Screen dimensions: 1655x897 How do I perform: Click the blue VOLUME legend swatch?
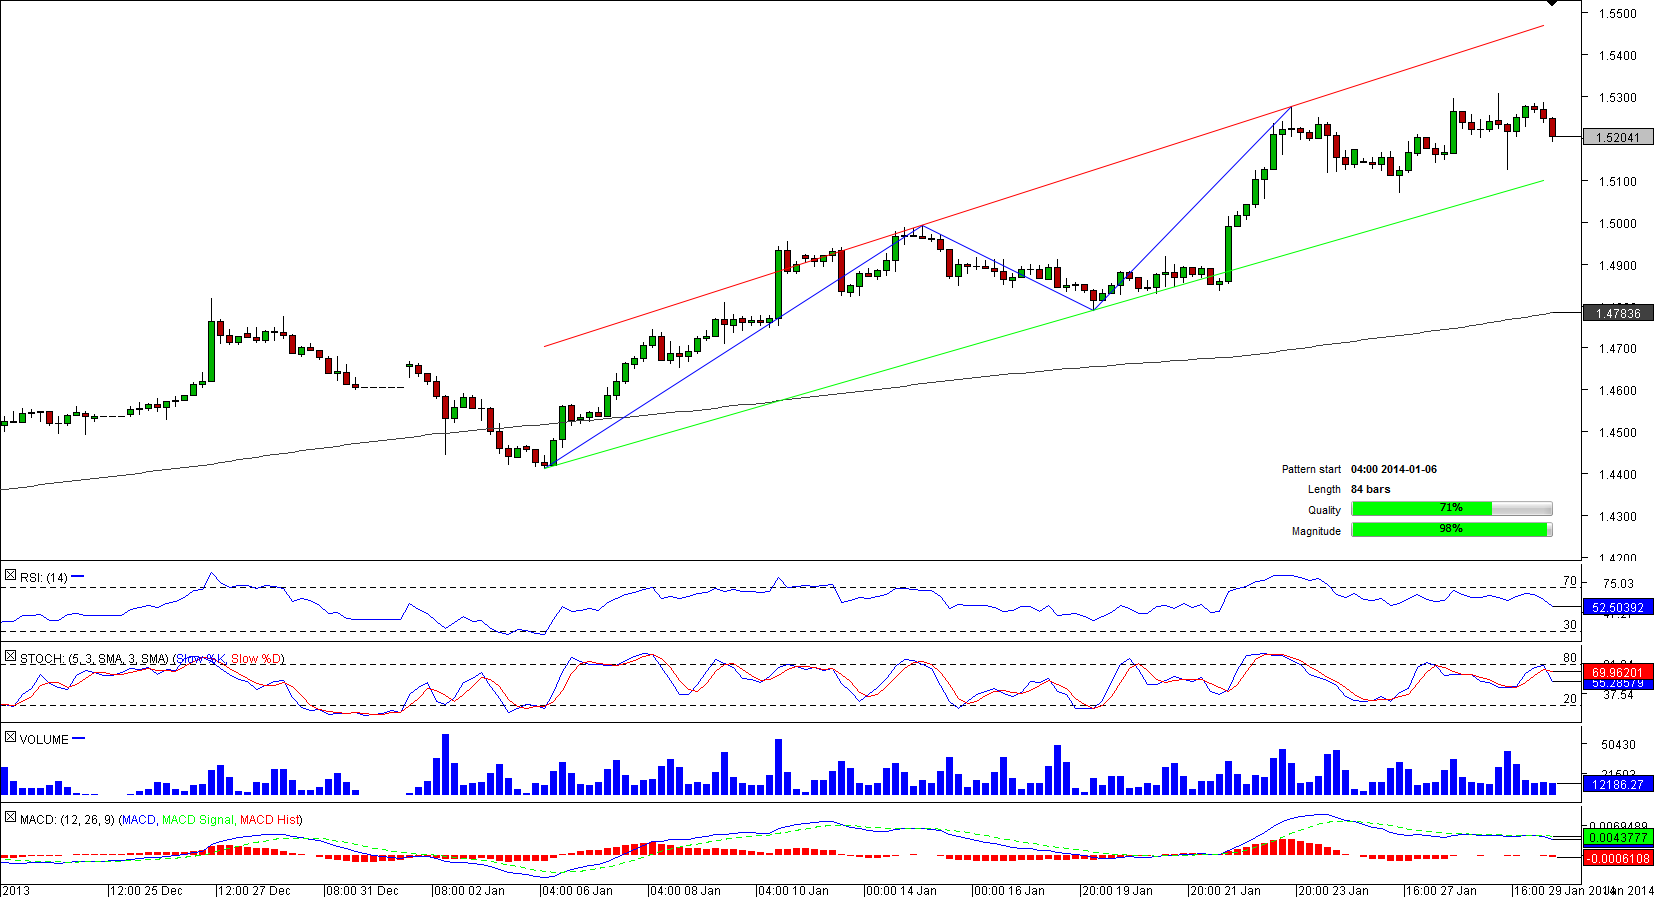(79, 739)
